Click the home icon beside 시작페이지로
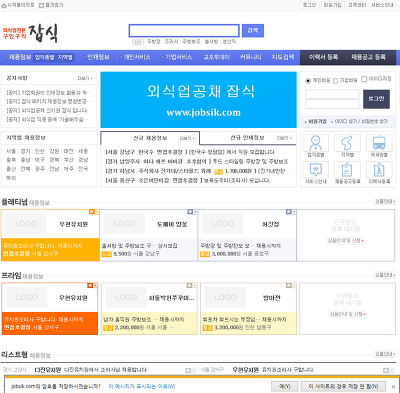 pos(4,5)
